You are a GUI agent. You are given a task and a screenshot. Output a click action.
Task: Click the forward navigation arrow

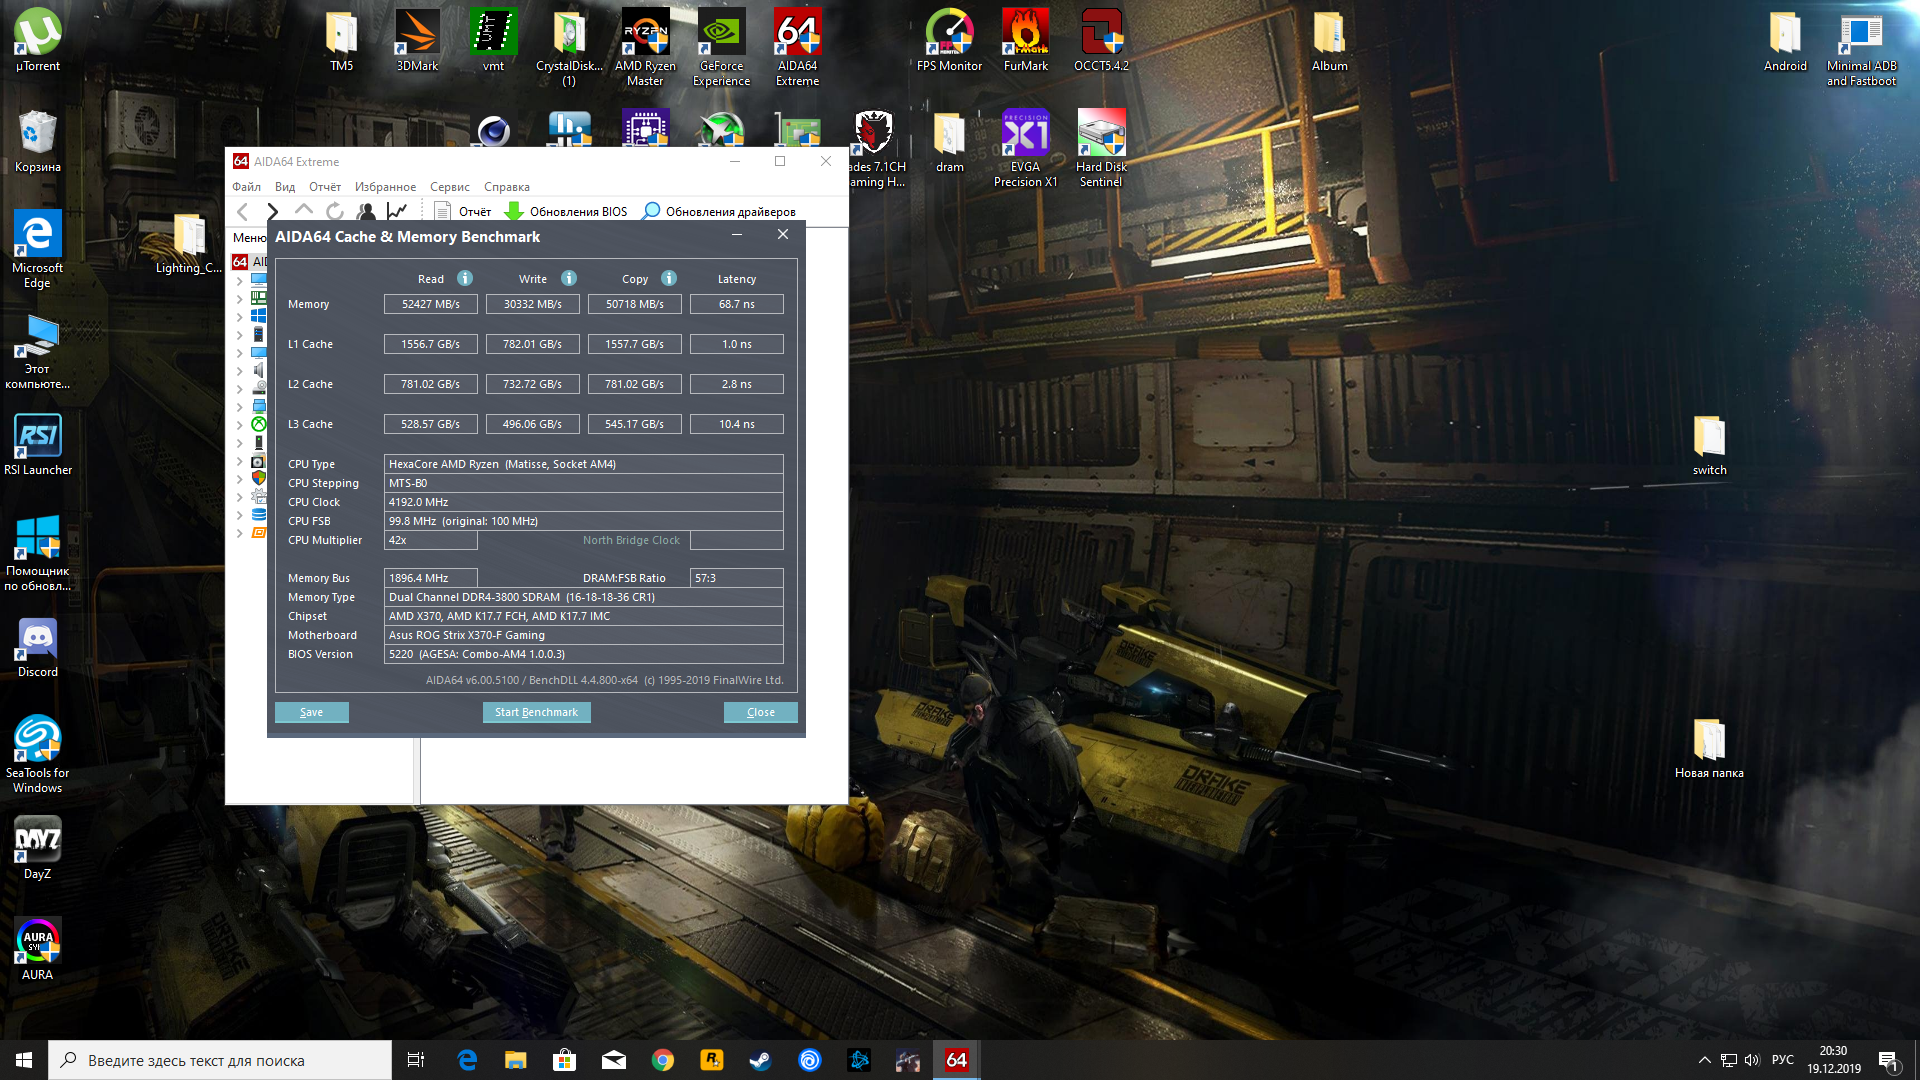point(272,211)
